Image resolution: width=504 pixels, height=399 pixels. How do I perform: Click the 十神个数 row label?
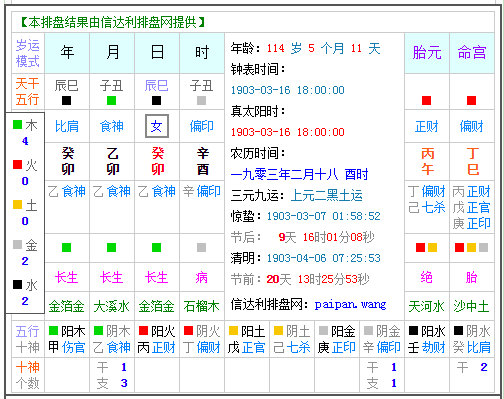click(28, 375)
